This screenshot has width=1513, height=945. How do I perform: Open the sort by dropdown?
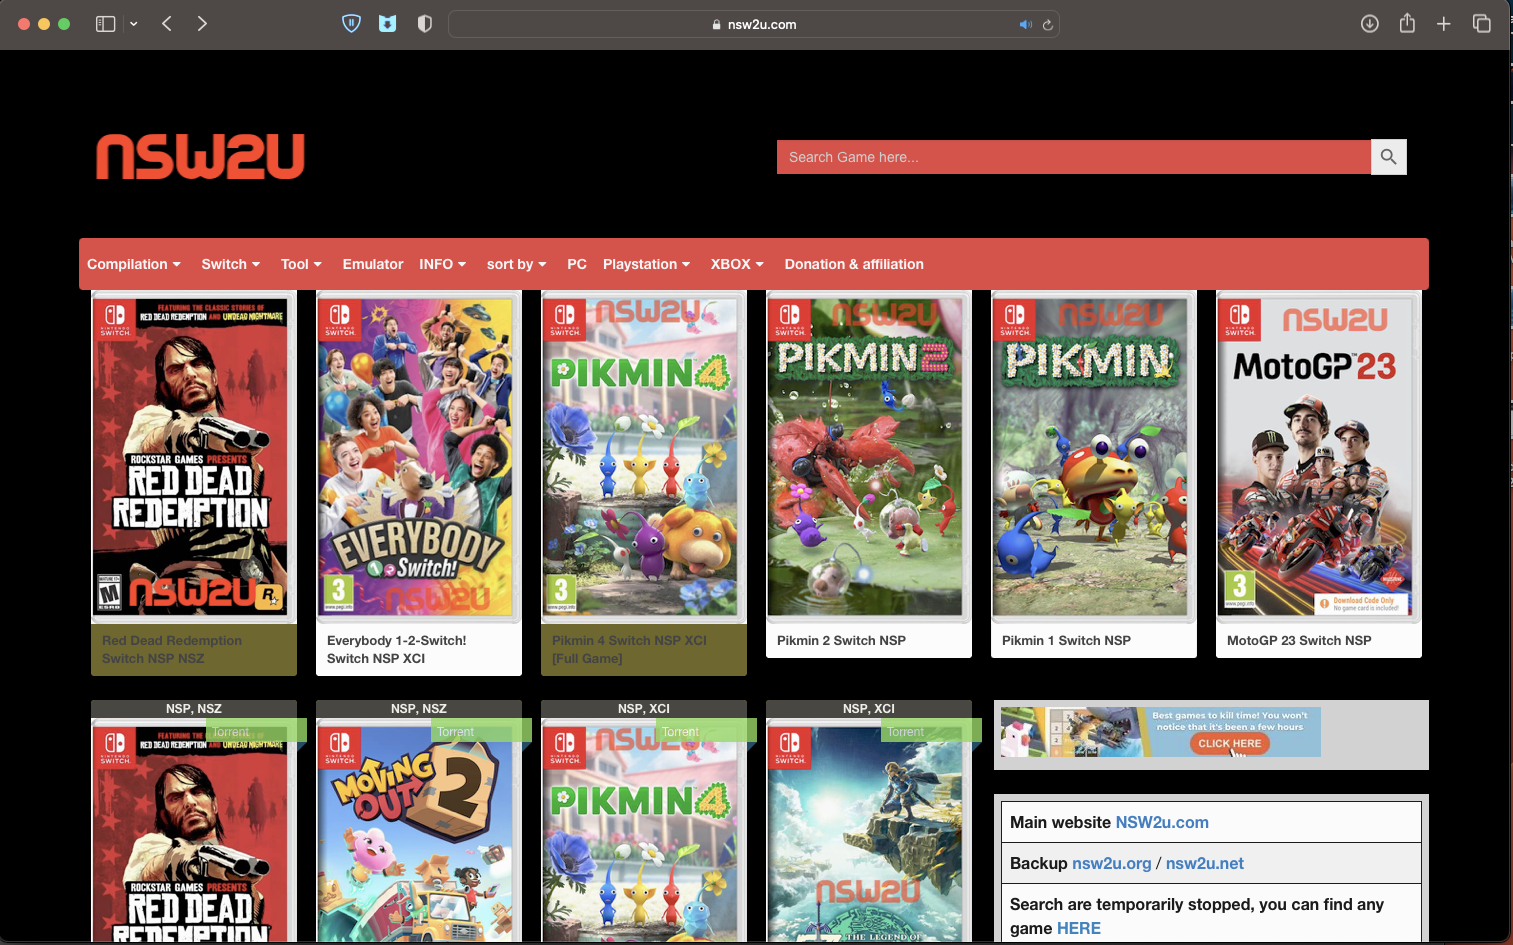516,264
